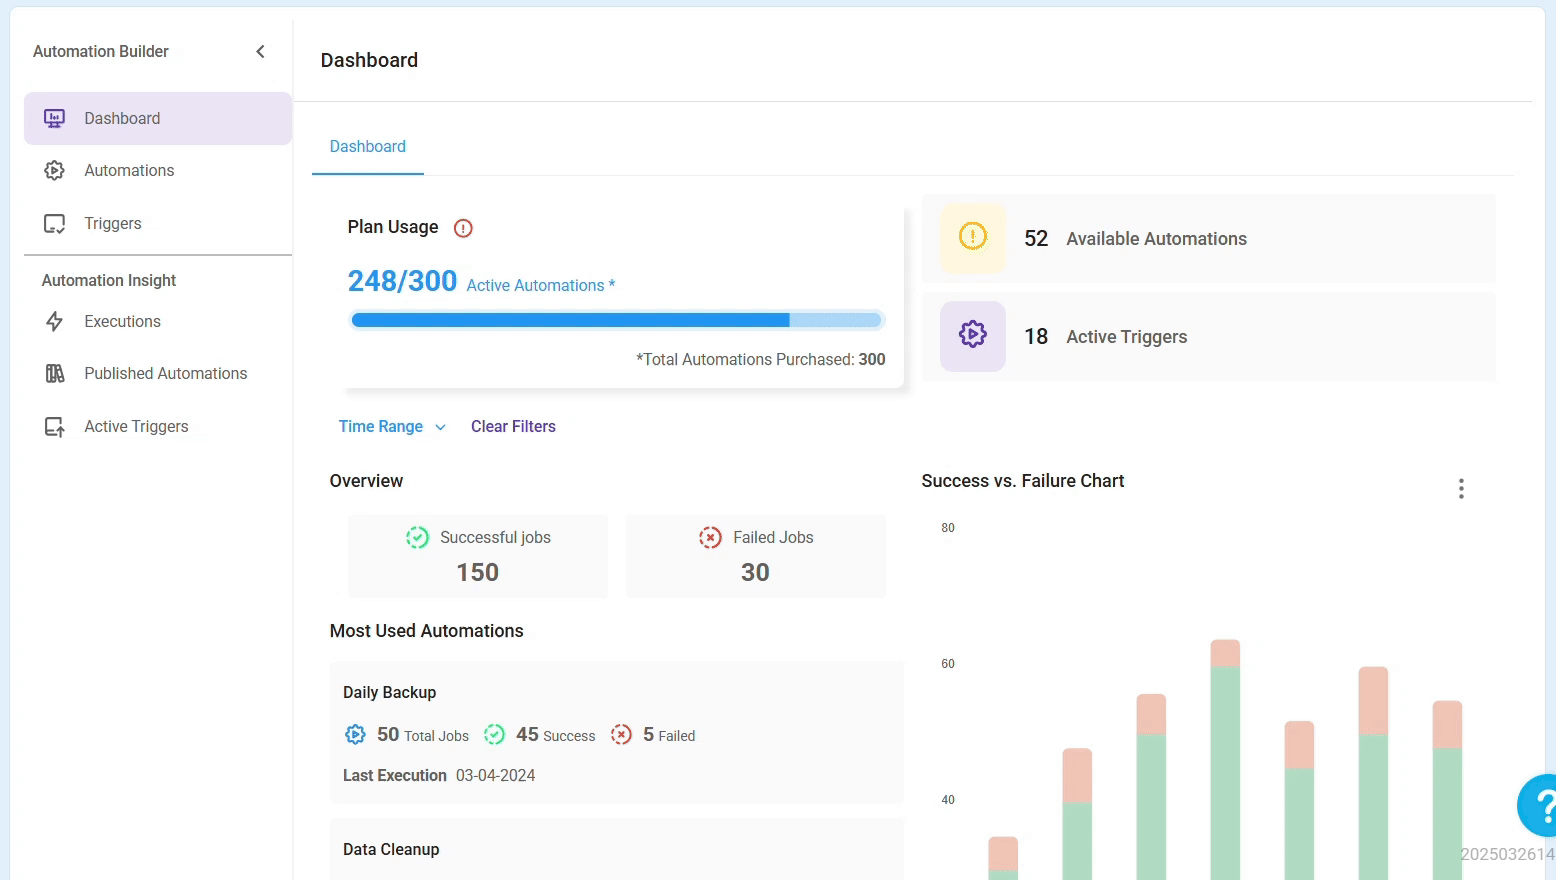The height and width of the screenshot is (880, 1556).
Task: Open the Time Range dropdown
Action: tap(392, 427)
